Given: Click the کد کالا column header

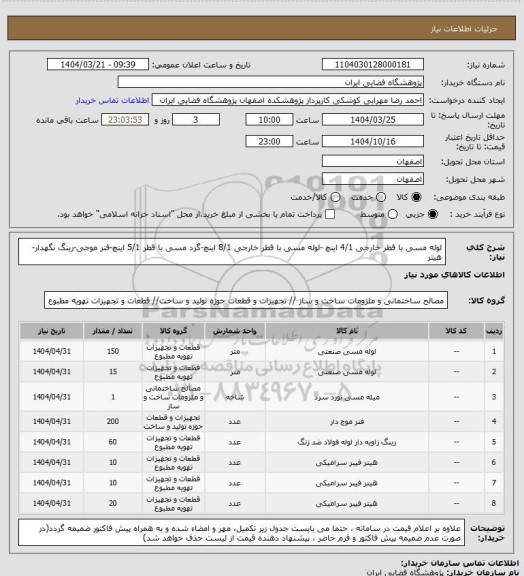Looking at the screenshot, I should (x=456, y=331).
